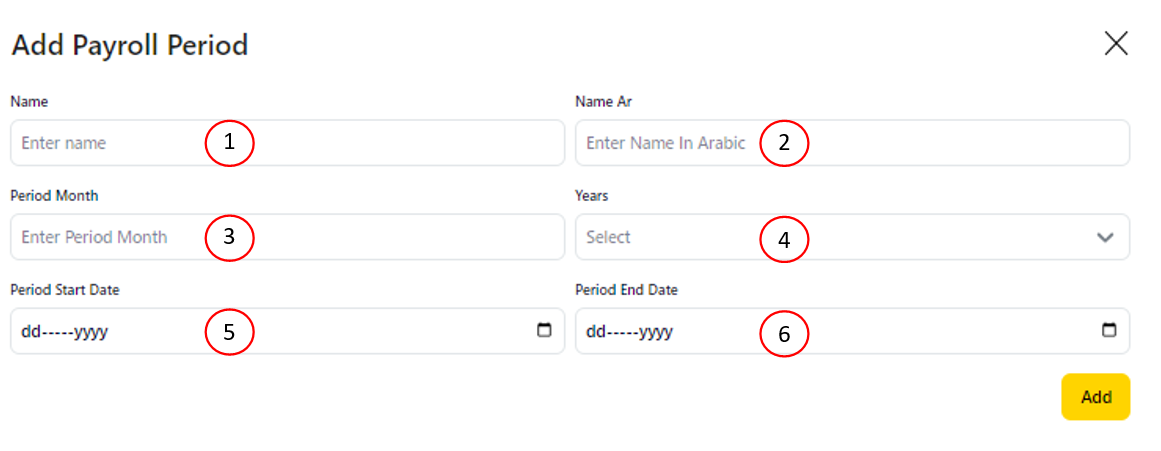Open calendar picker for Period Start Date

click(544, 331)
